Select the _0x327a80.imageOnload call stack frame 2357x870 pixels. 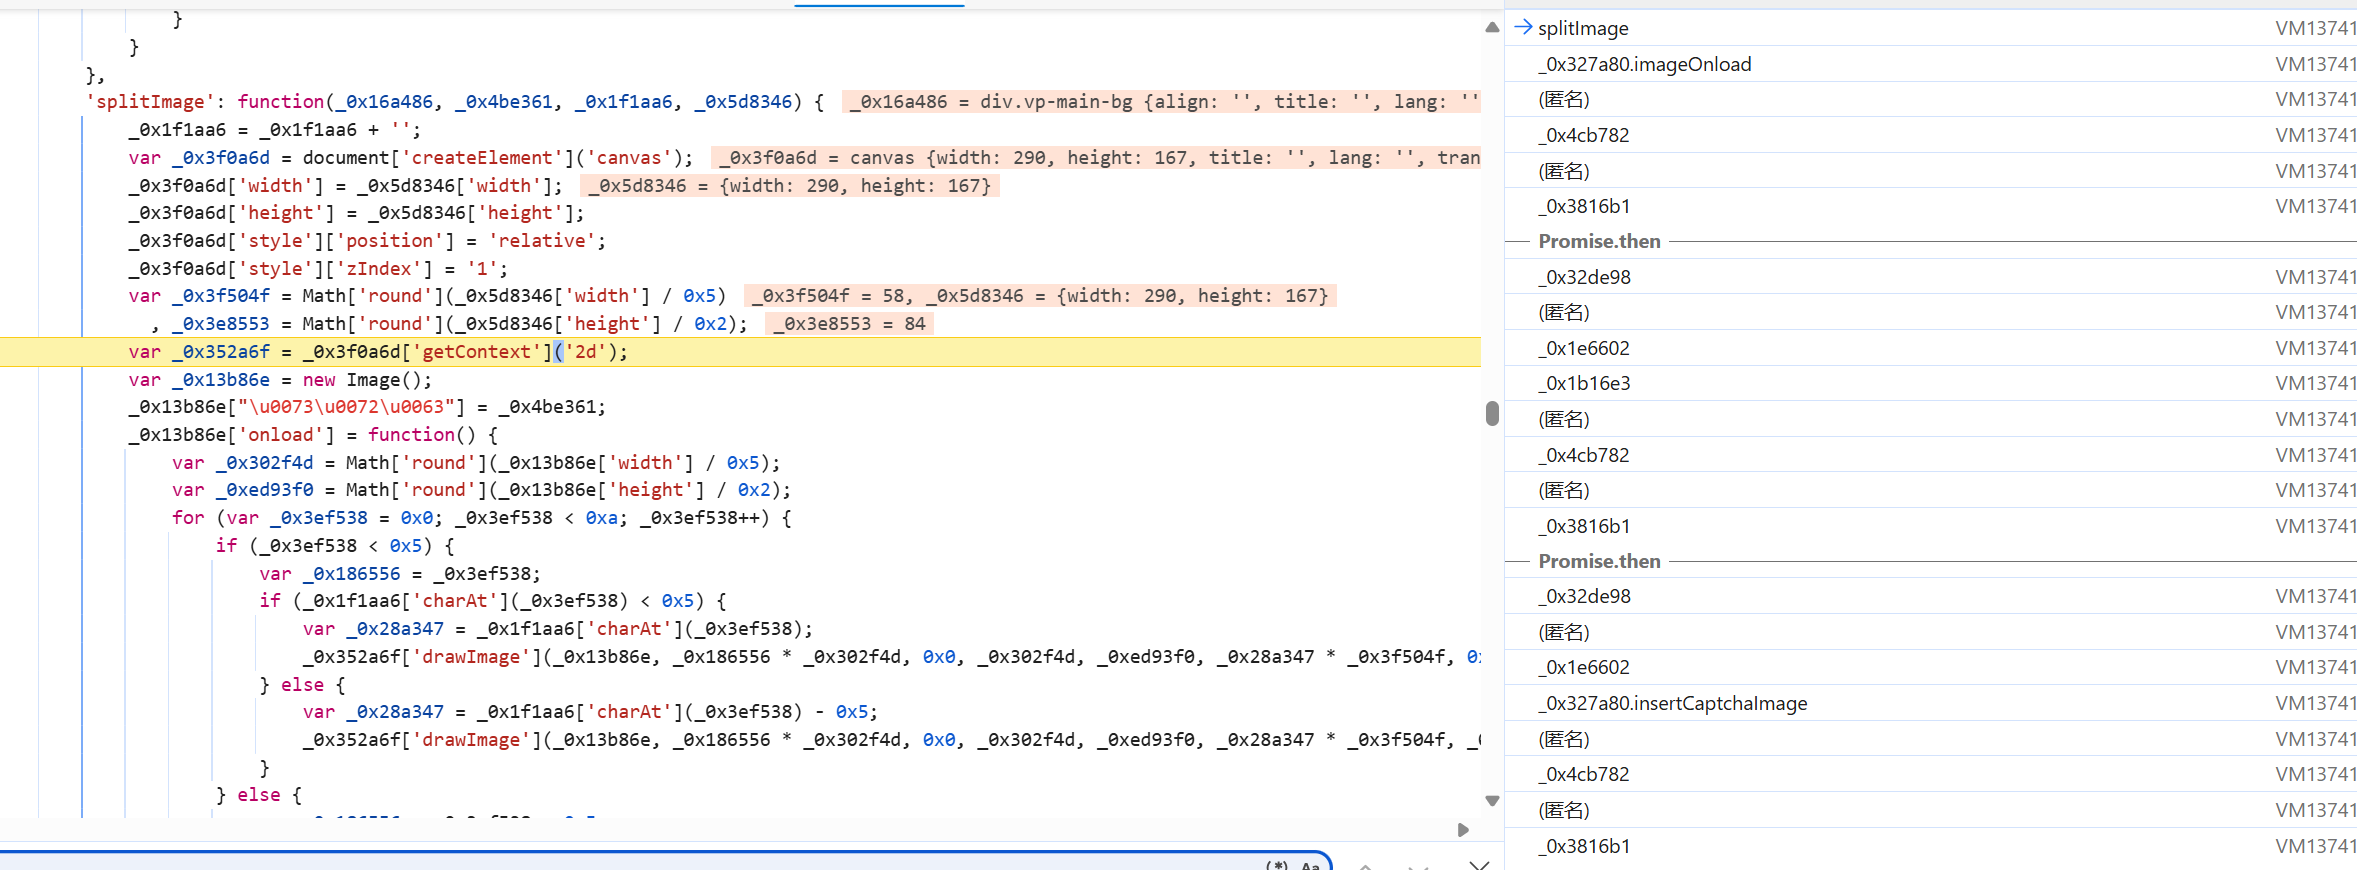[x=1930, y=64]
